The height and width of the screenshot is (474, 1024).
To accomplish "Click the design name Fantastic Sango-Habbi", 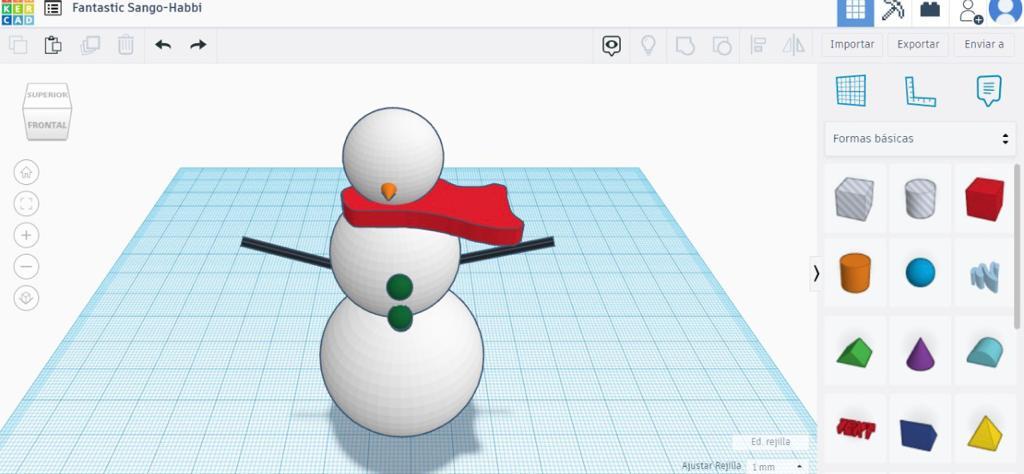I will (136, 8).
